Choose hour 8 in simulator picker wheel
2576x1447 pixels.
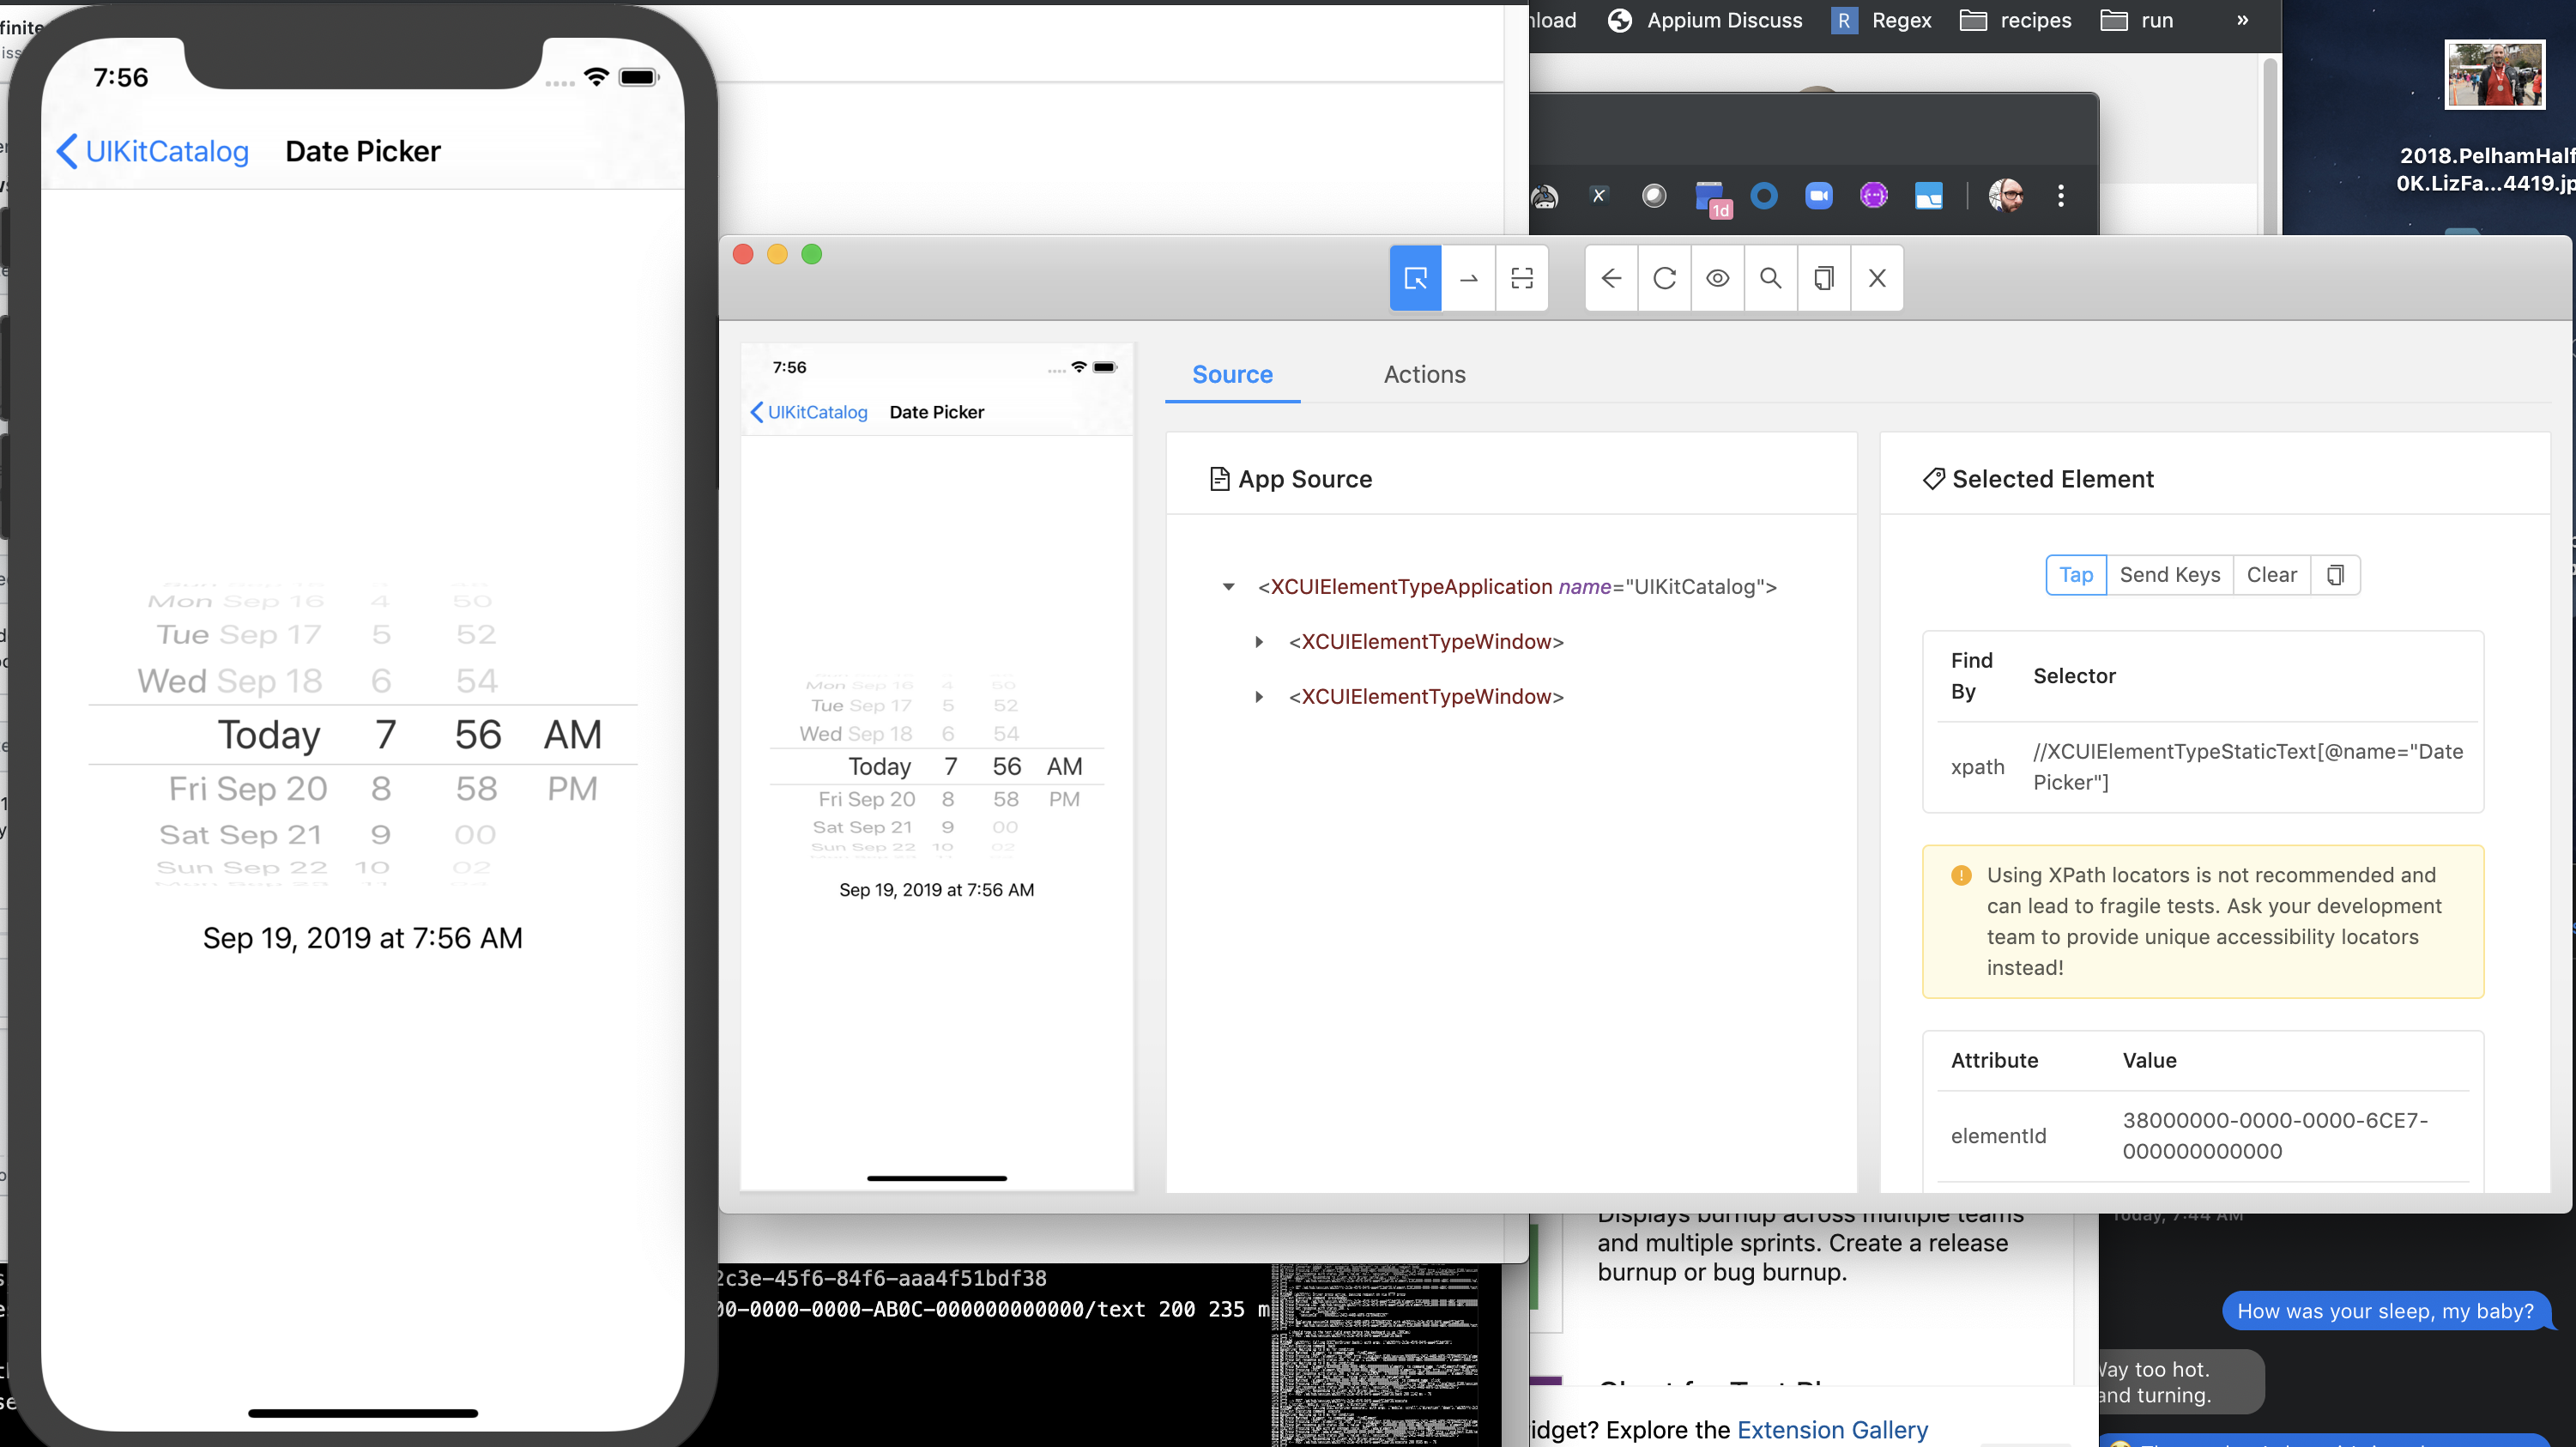coord(381,789)
